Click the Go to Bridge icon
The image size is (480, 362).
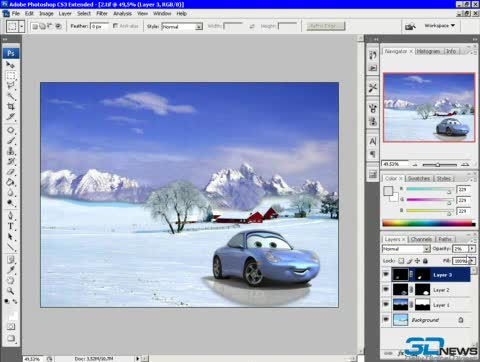410,26
